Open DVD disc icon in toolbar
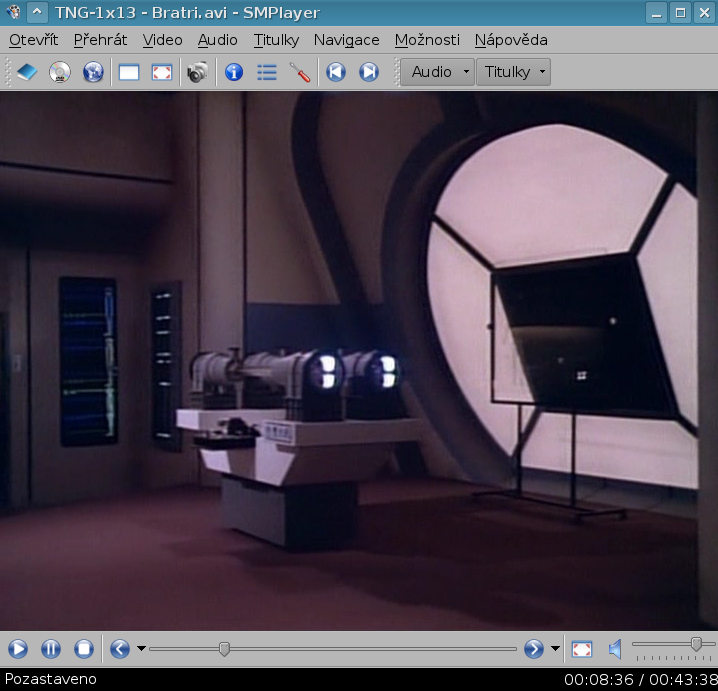 click(x=60, y=72)
